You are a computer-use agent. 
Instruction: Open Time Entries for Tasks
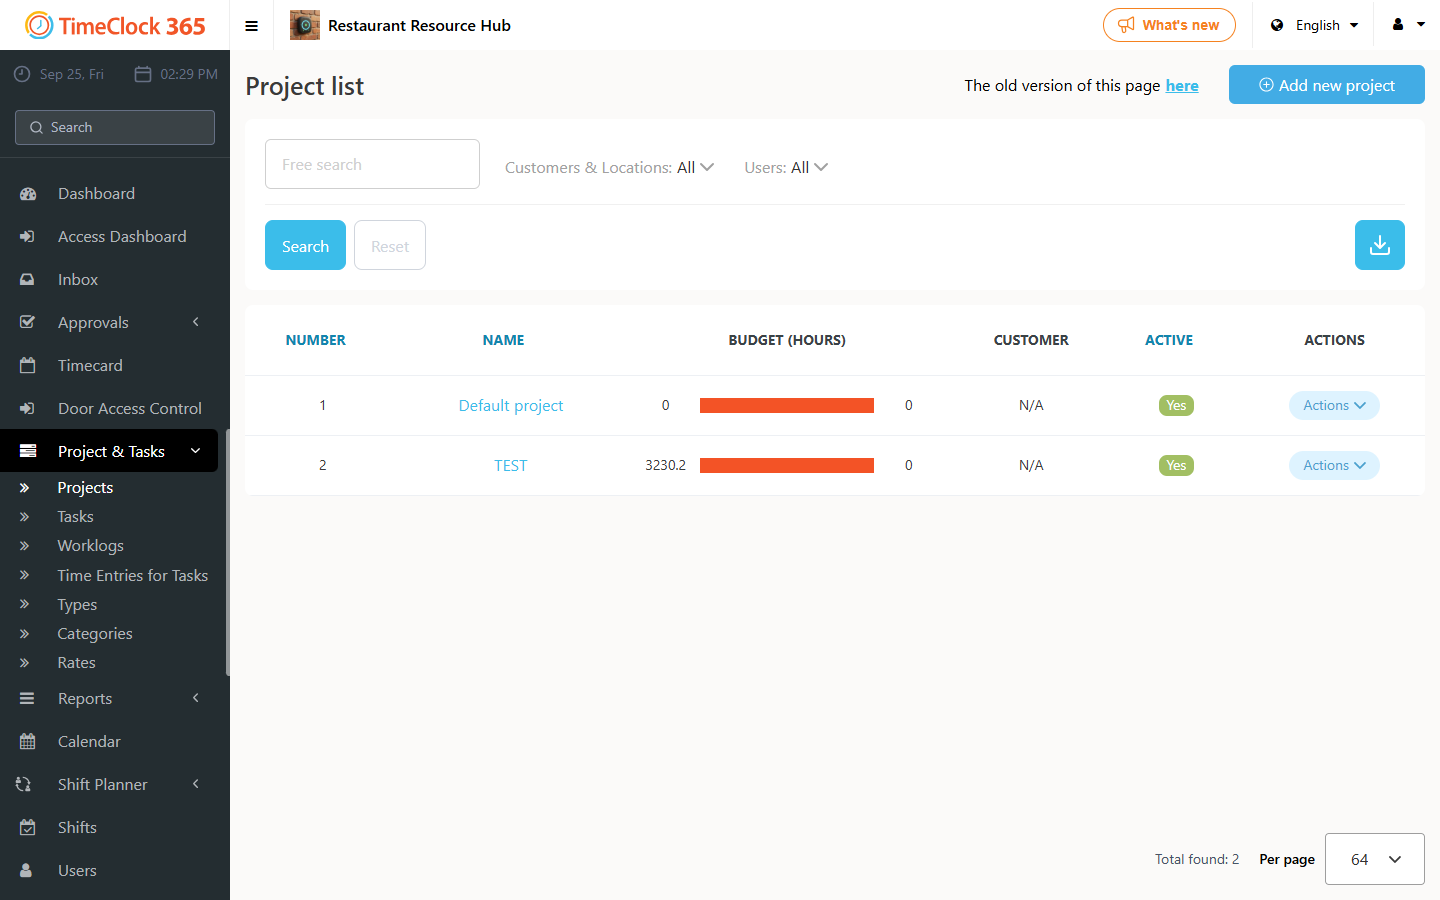[x=133, y=576]
